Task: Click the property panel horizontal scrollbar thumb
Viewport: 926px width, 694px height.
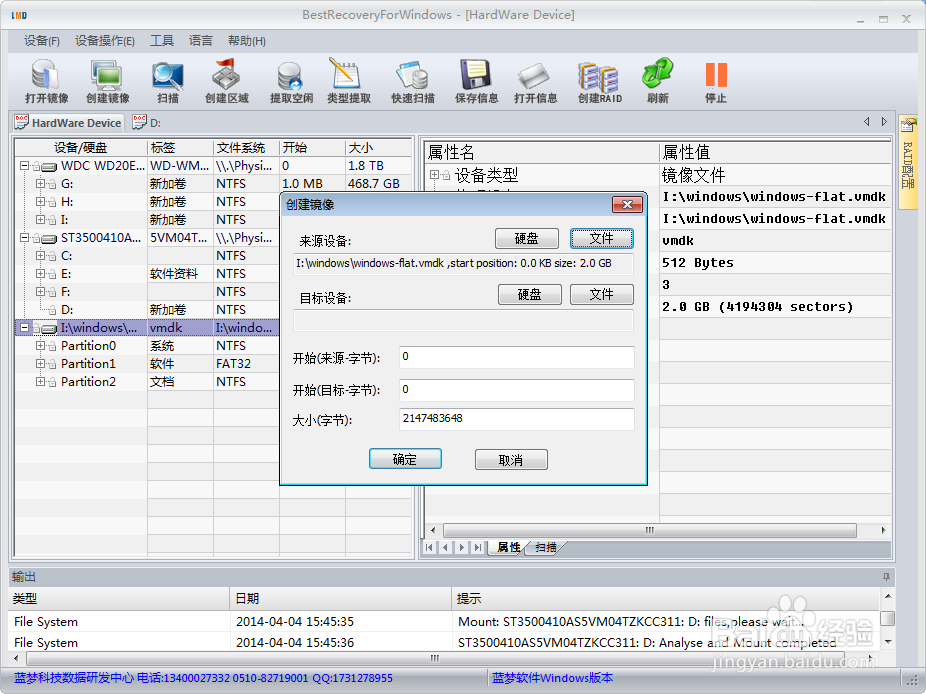Action: coord(650,530)
